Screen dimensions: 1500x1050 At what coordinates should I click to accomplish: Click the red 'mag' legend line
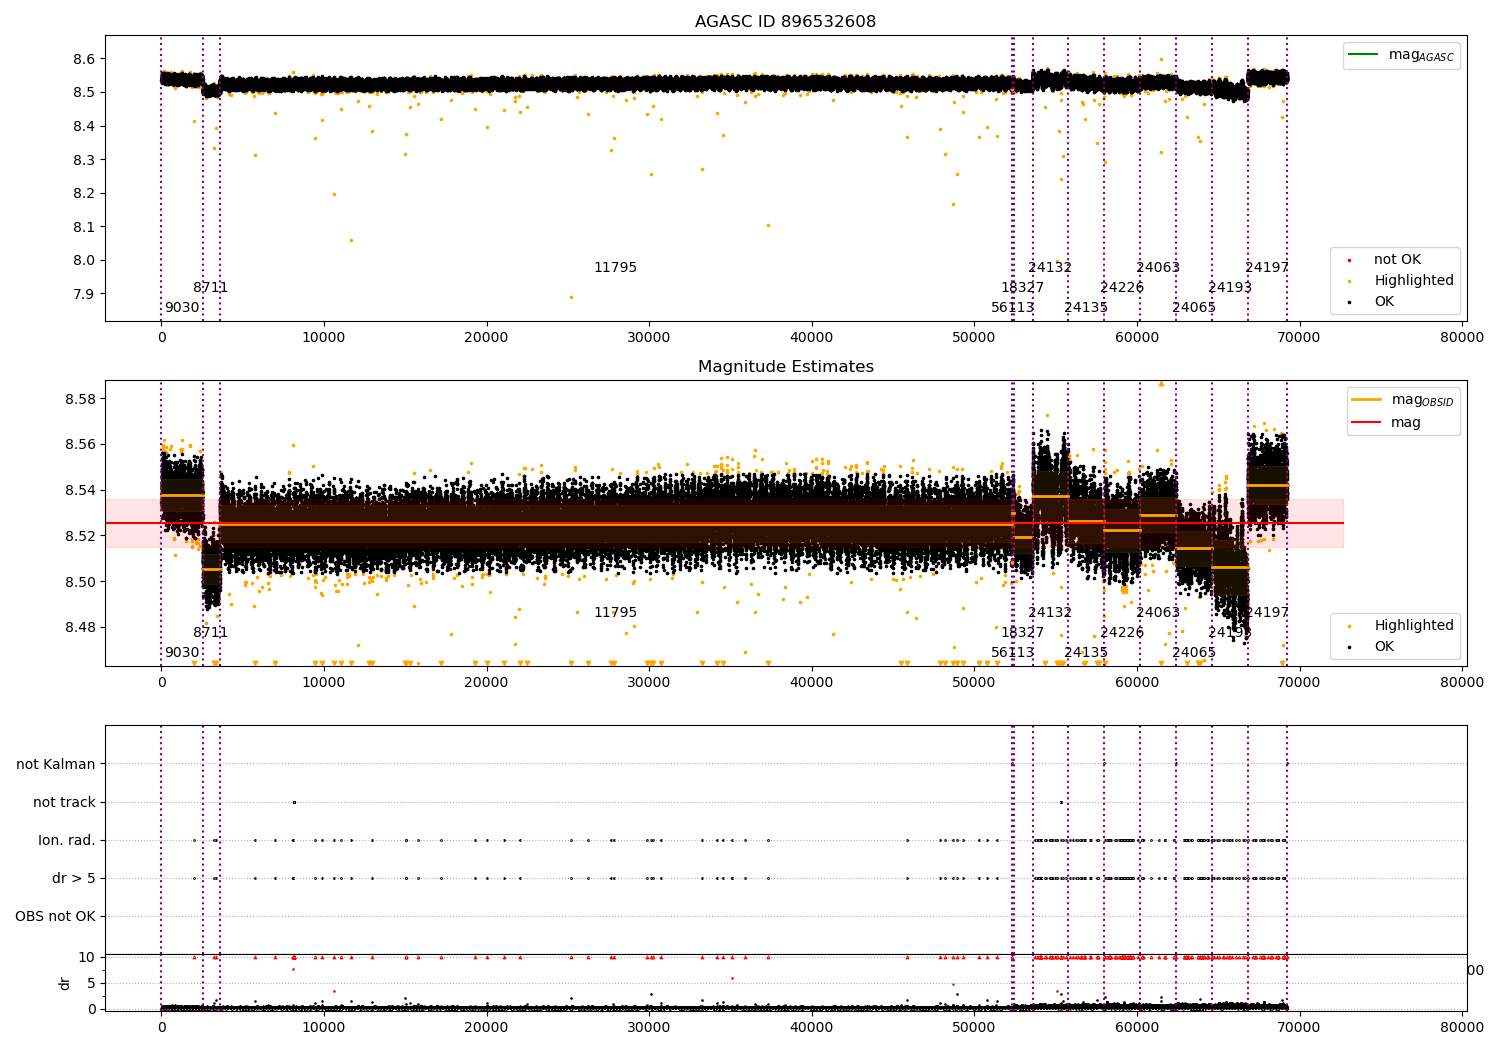(x=1366, y=423)
